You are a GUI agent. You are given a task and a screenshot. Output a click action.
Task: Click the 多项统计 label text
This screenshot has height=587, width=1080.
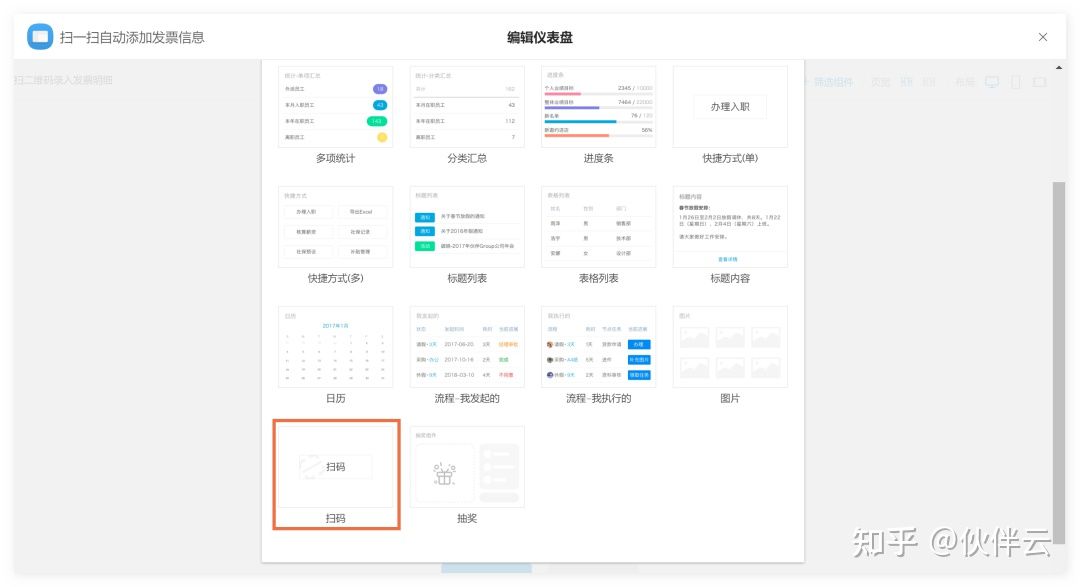tap(335, 158)
